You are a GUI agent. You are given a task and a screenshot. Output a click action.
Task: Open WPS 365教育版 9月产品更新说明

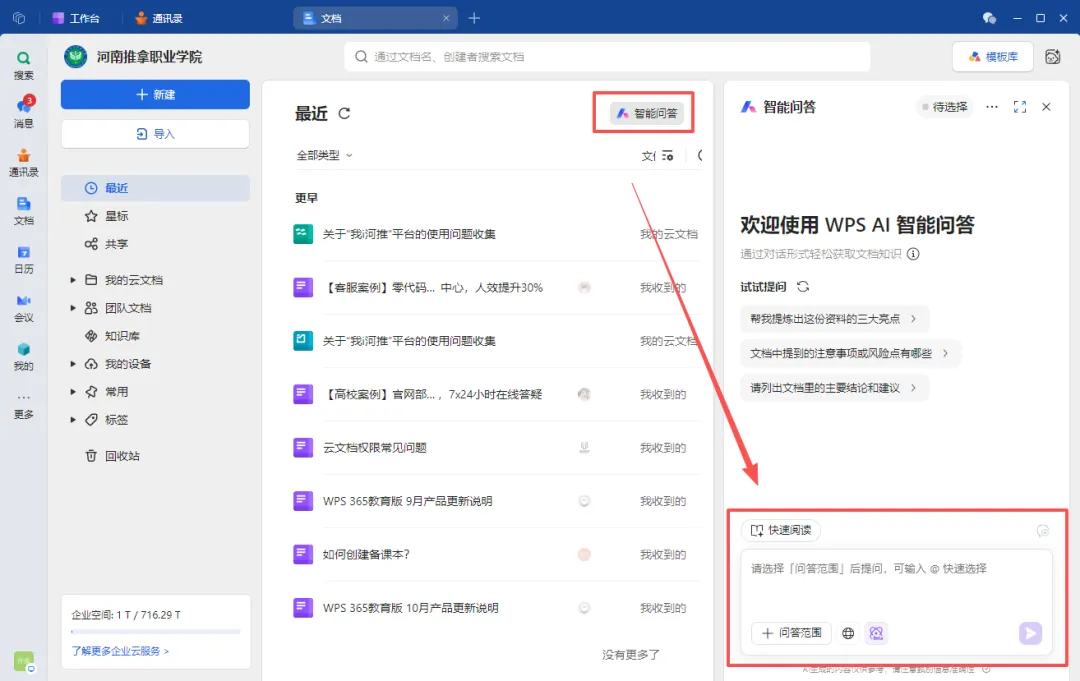(x=407, y=501)
